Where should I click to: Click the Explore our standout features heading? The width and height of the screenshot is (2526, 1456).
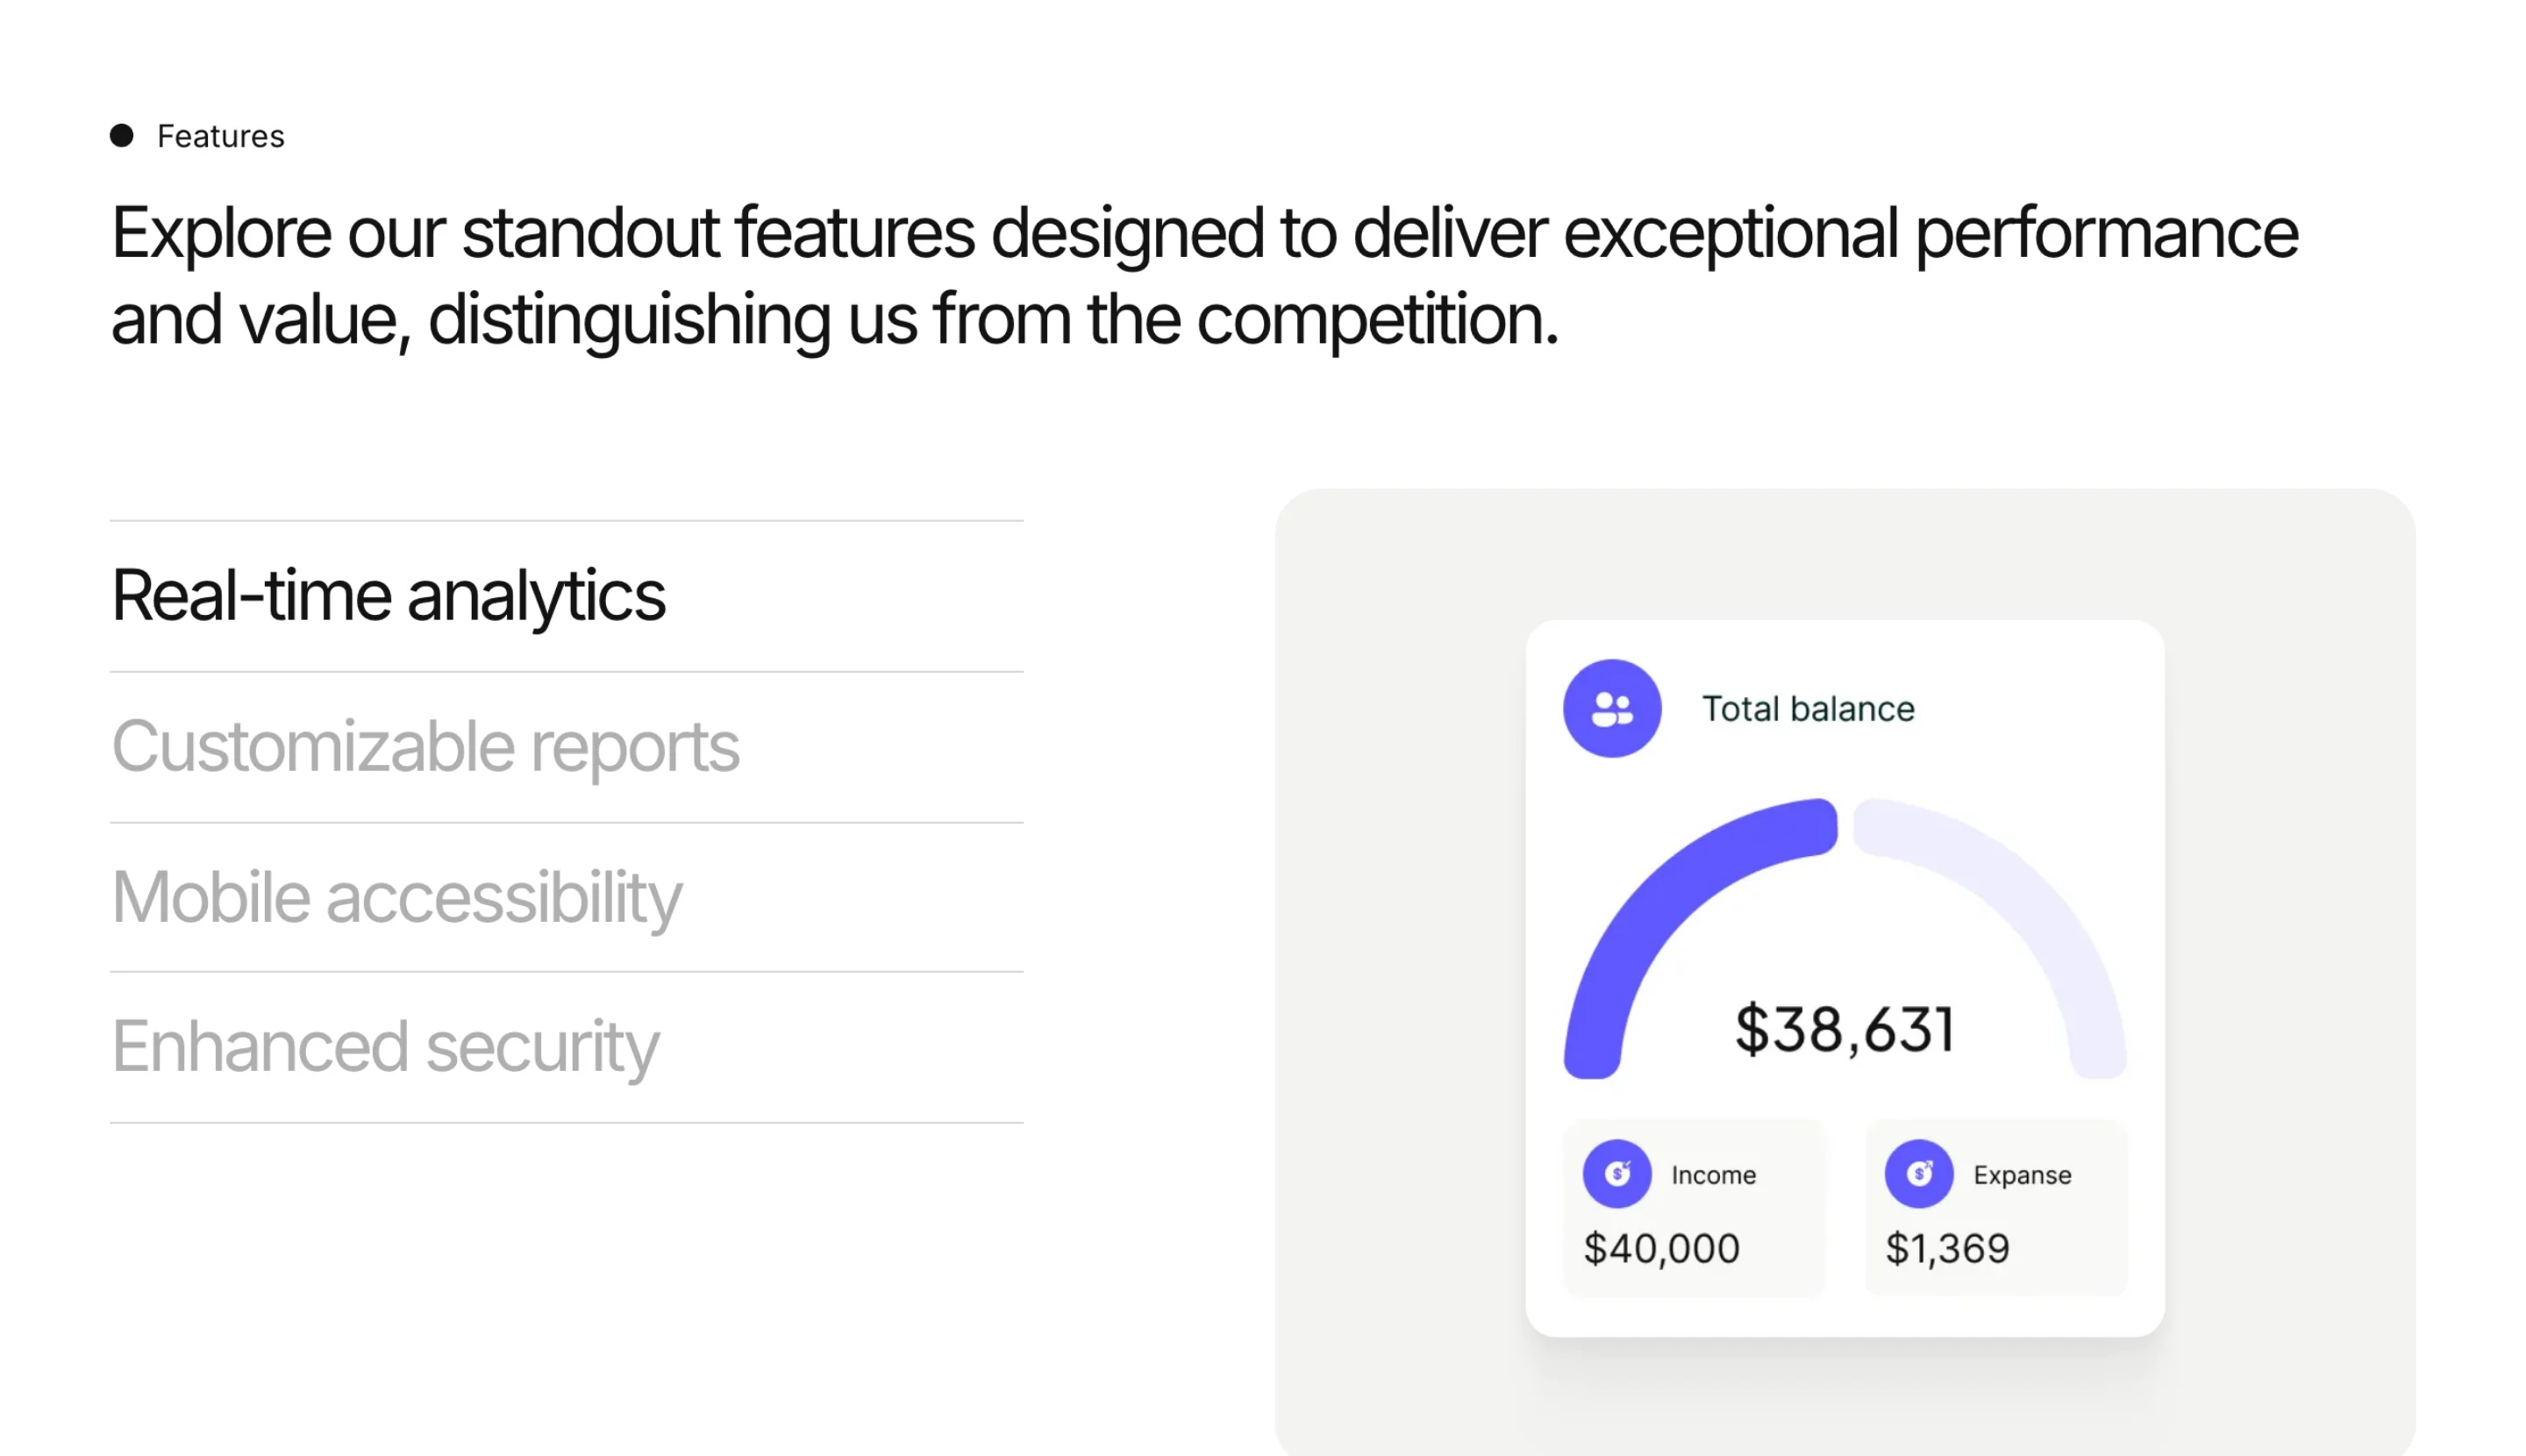coord(1205,276)
